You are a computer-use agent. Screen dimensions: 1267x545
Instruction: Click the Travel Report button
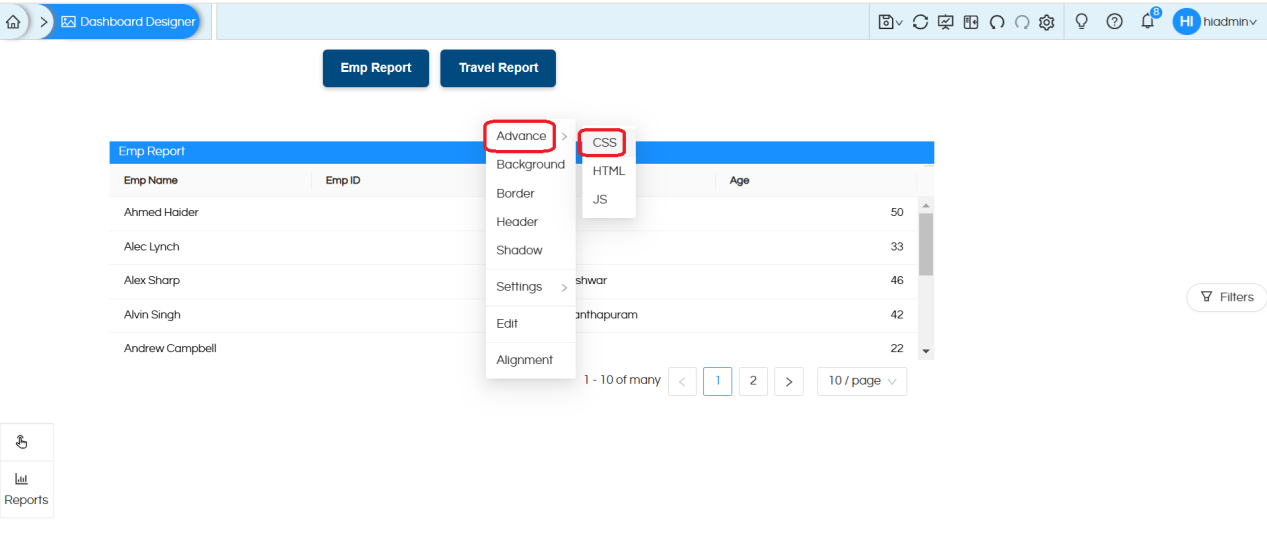pos(498,68)
